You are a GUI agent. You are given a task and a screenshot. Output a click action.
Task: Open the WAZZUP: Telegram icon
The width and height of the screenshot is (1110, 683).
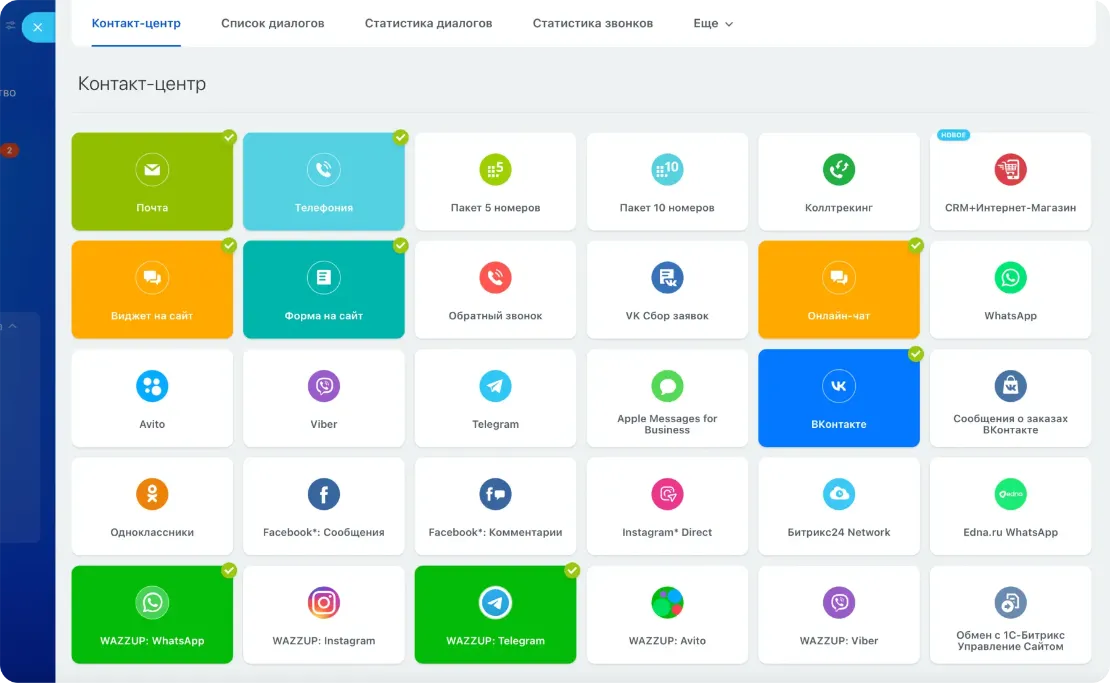click(496, 602)
